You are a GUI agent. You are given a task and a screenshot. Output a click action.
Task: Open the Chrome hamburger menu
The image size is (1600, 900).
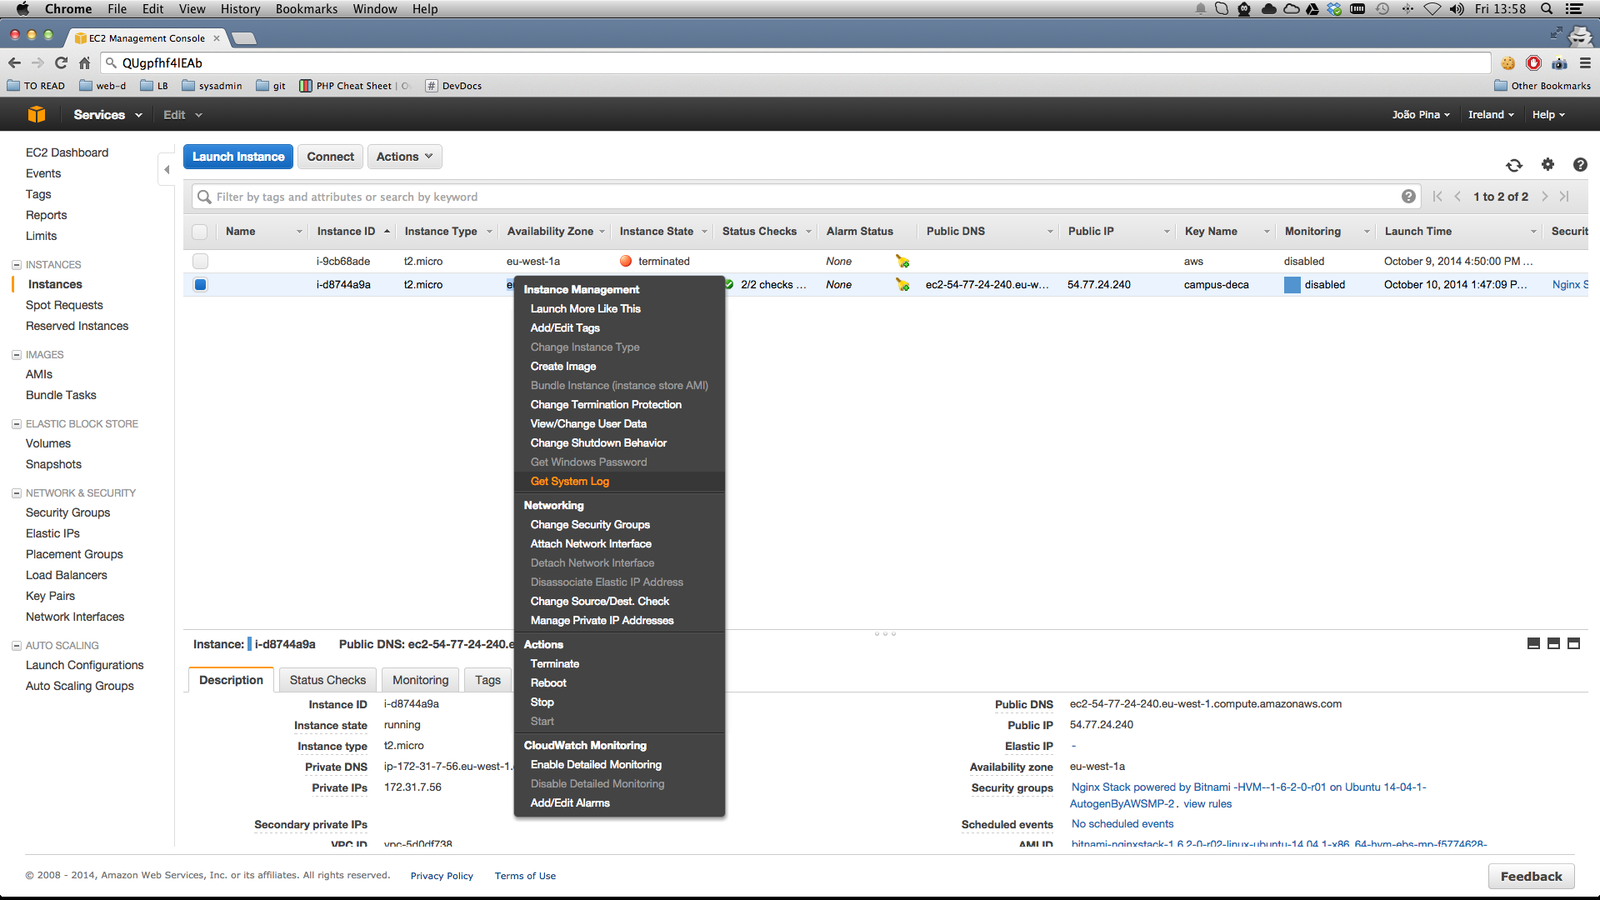1585,63
